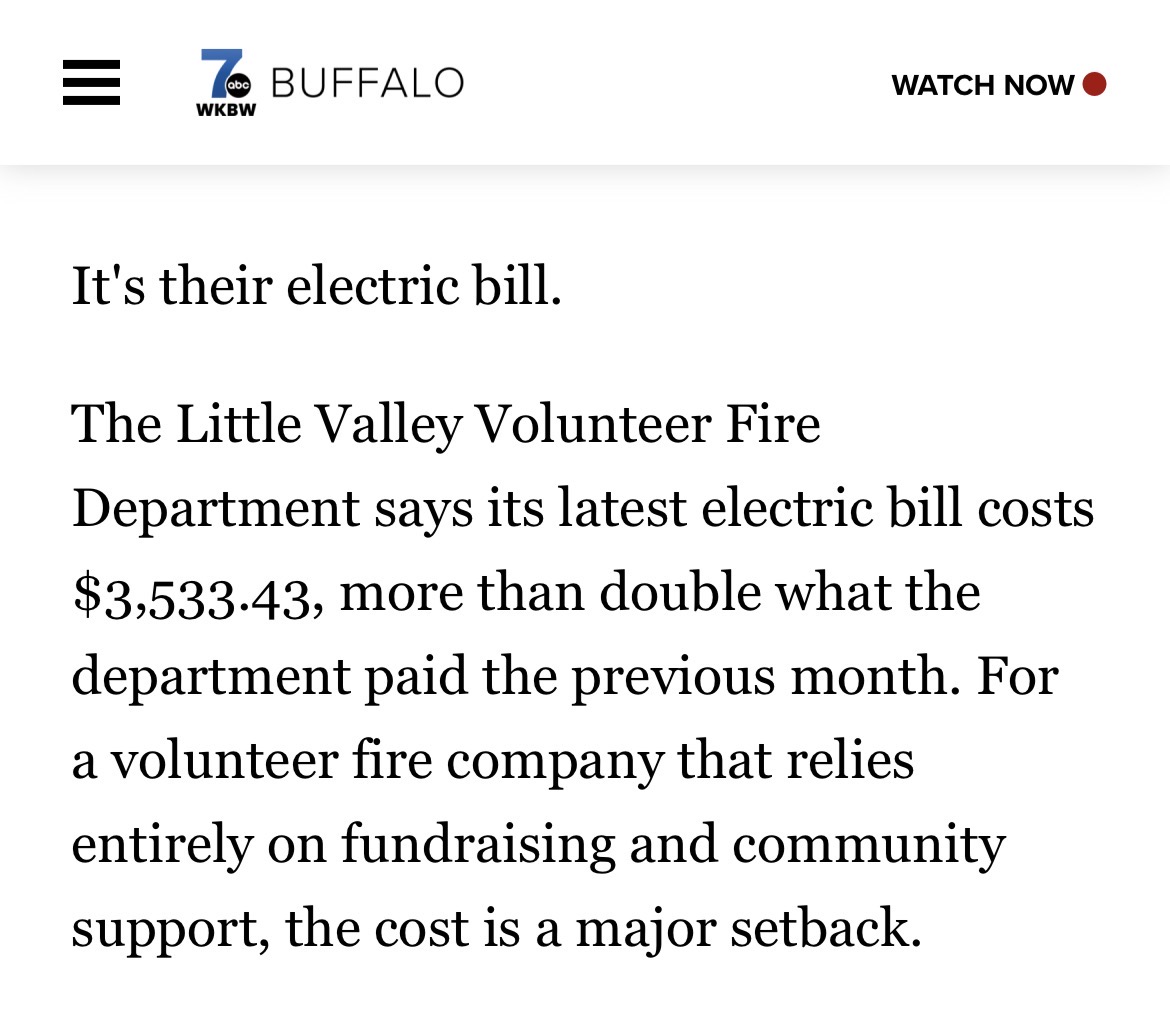Tap the WKBW call letters under logo
Image resolution: width=1170 pixels, height=1014 pixels.
pyautogui.click(x=225, y=110)
